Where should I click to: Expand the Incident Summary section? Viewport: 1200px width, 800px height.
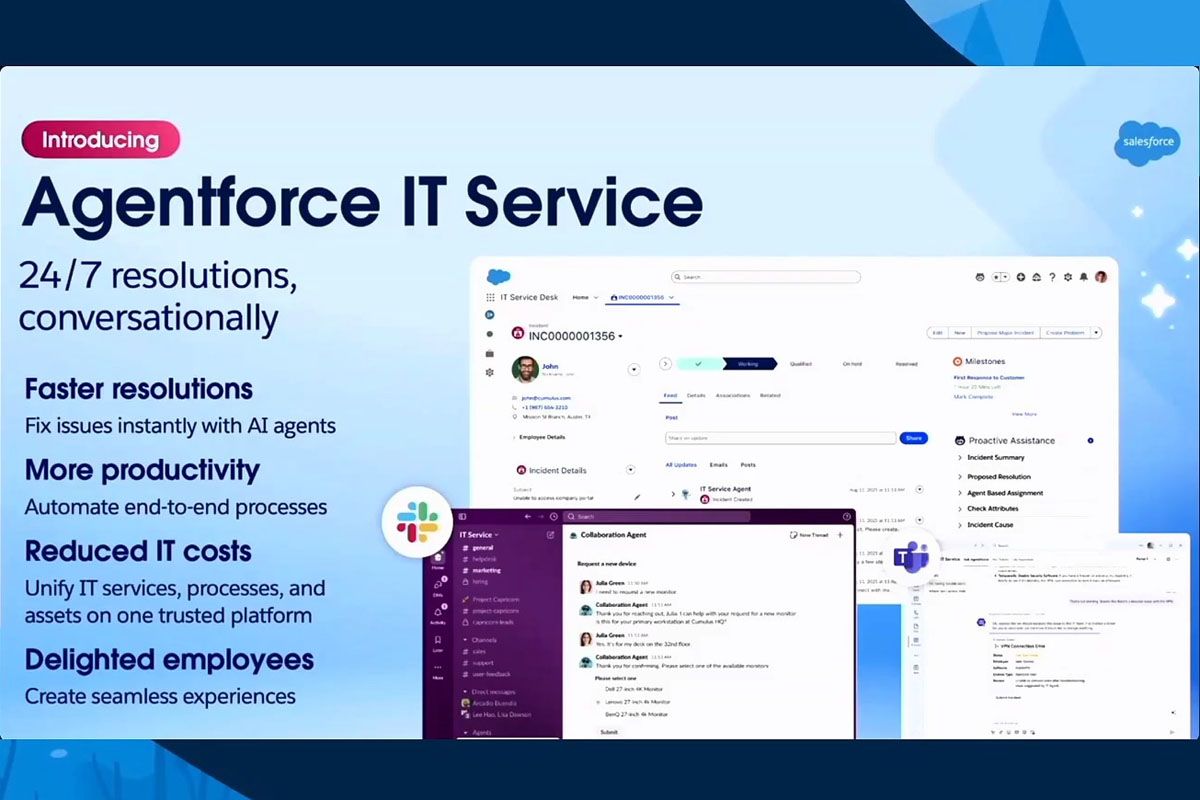pyautogui.click(x=995, y=457)
